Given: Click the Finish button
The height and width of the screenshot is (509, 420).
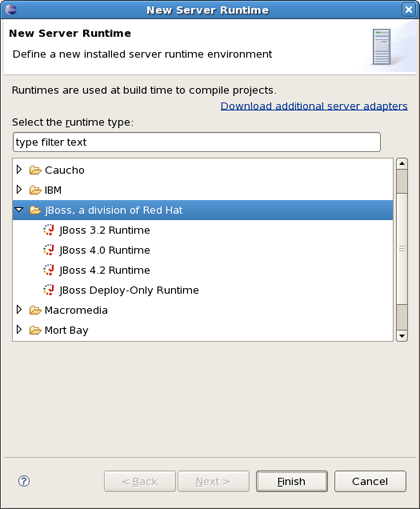Looking at the screenshot, I should 292,481.
